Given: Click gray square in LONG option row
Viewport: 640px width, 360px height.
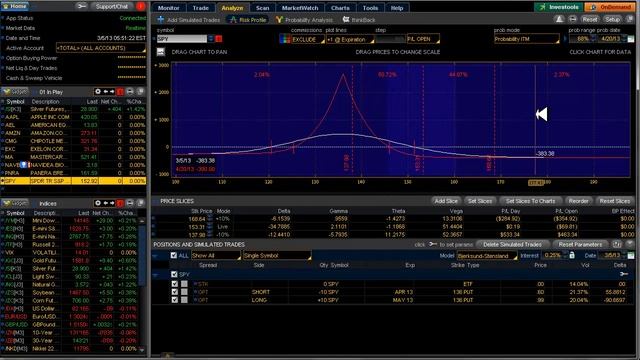Looking at the screenshot, I should pos(184,300).
